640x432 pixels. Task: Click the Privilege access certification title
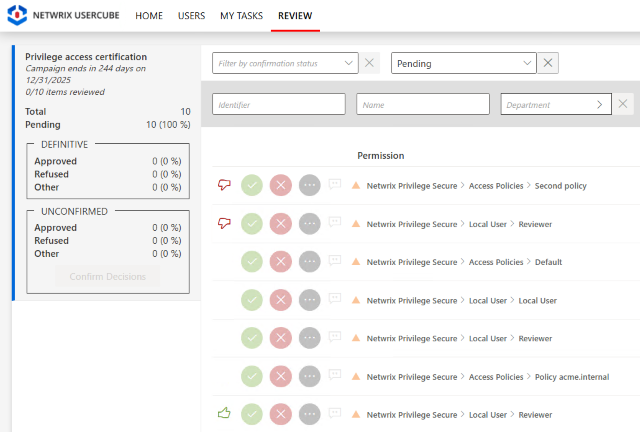86,57
